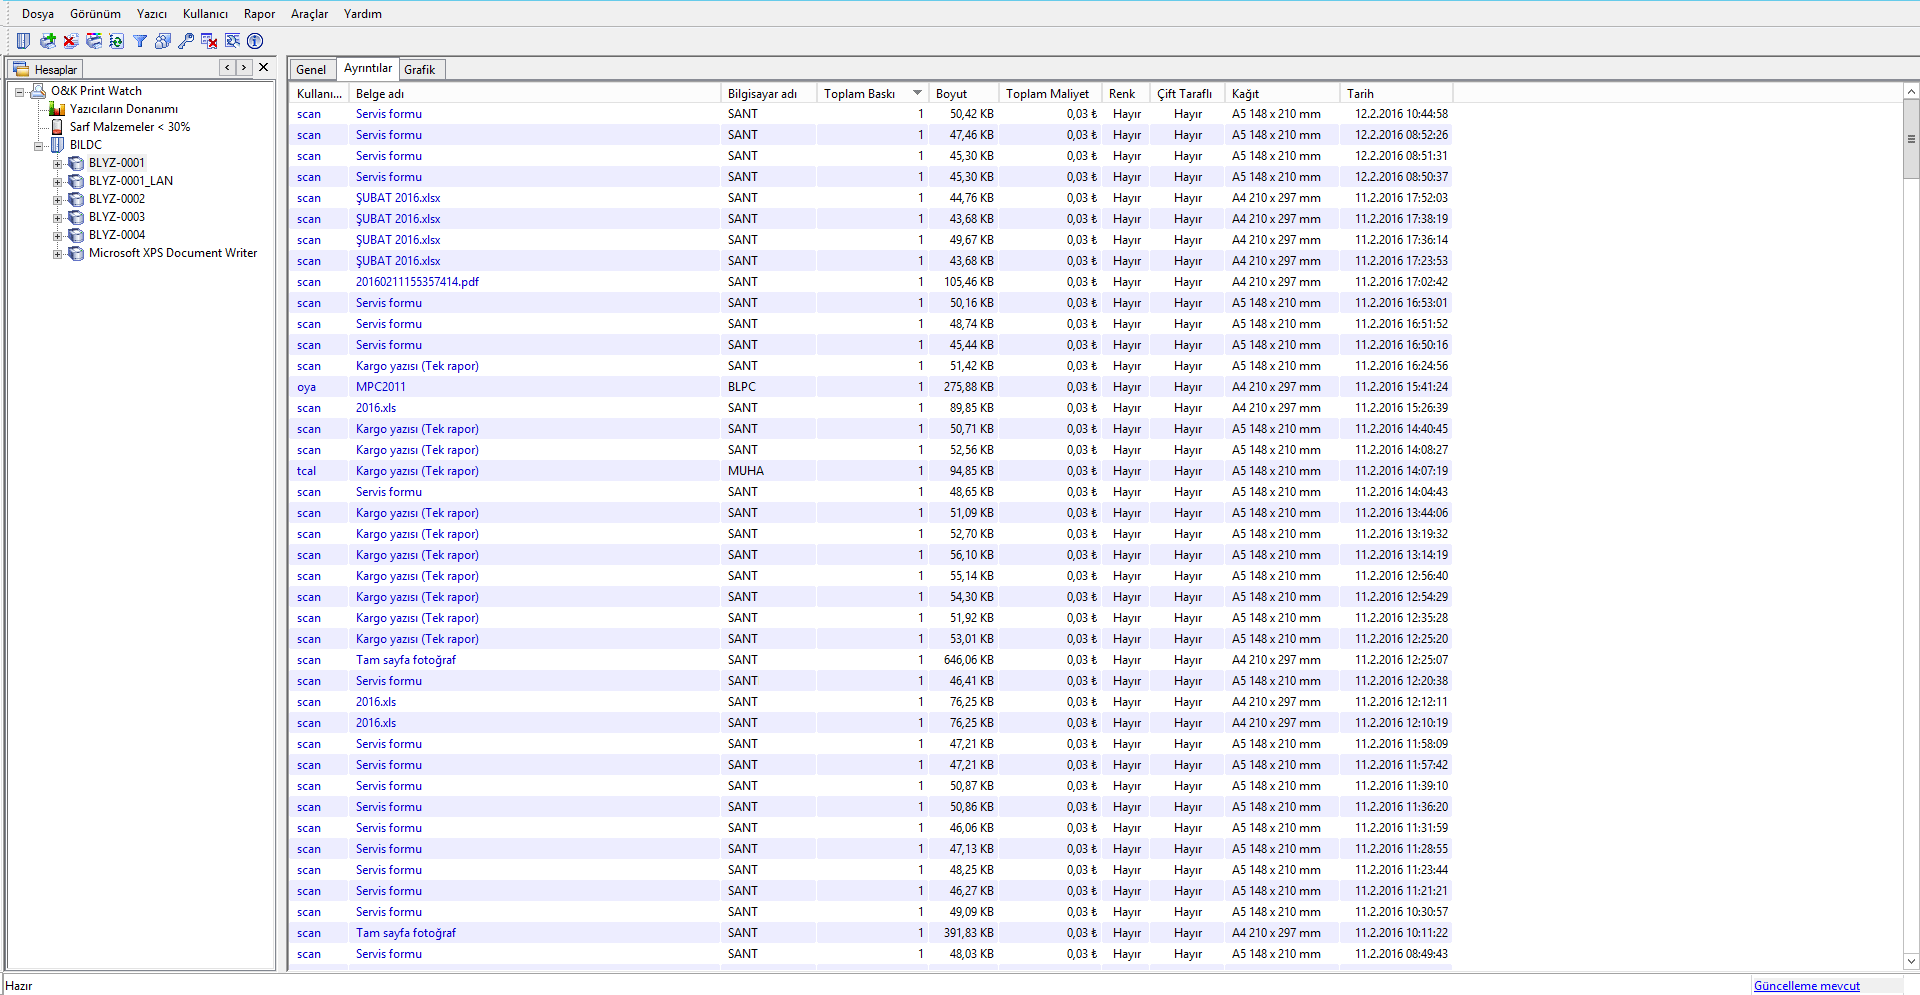This screenshot has height=995, width=1920.
Task: Open the Yardım menu
Action: pos(362,14)
